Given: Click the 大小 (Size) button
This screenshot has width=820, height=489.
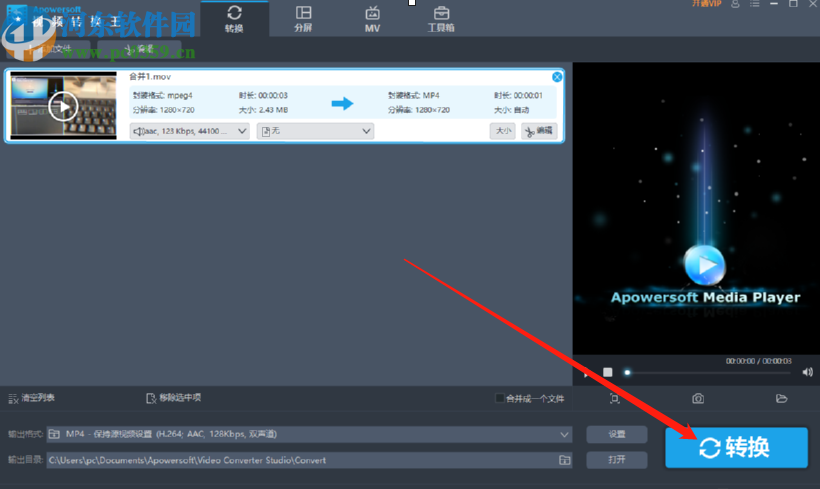Looking at the screenshot, I should tap(503, 131).
